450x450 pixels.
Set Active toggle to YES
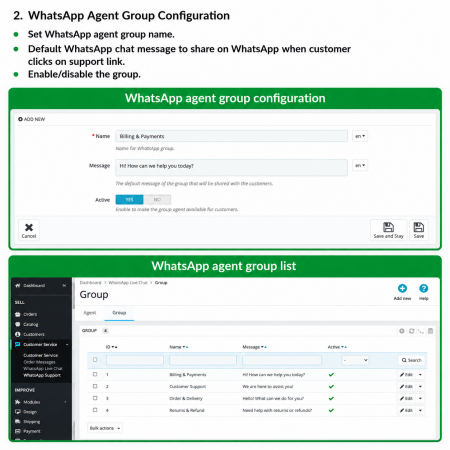pos(129,200)
